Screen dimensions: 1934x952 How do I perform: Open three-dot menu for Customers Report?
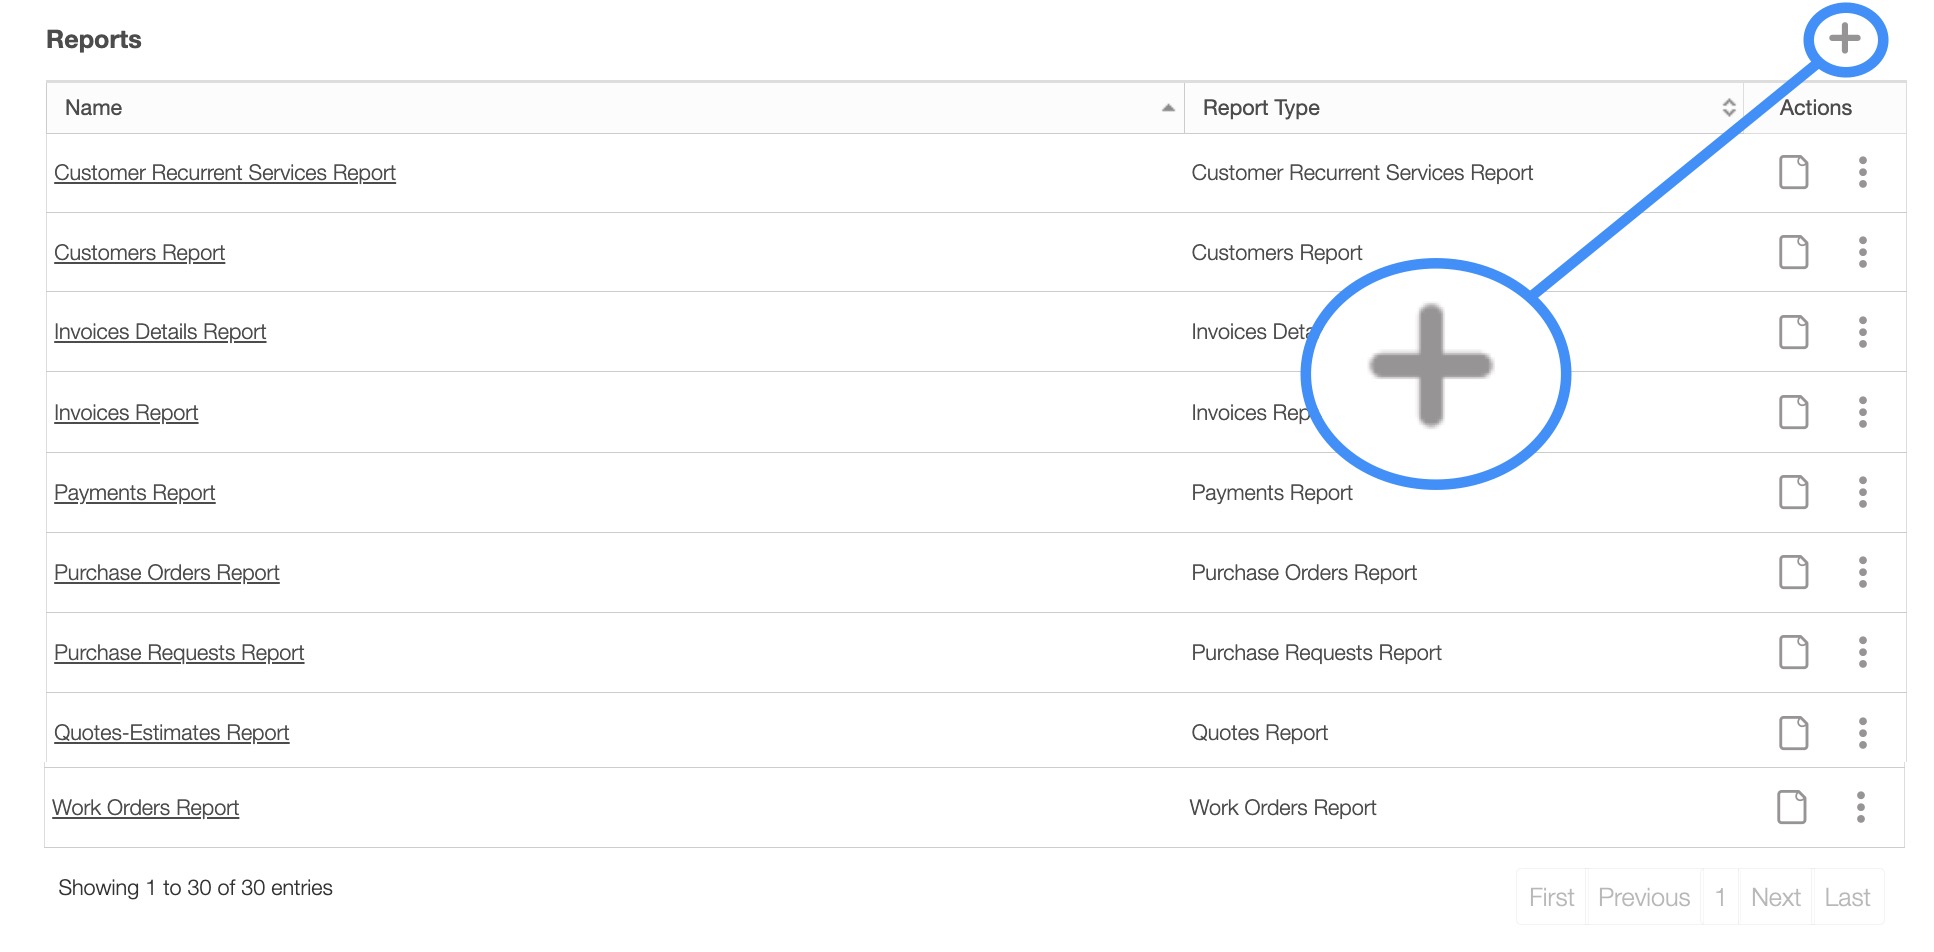pos(1862,252)
